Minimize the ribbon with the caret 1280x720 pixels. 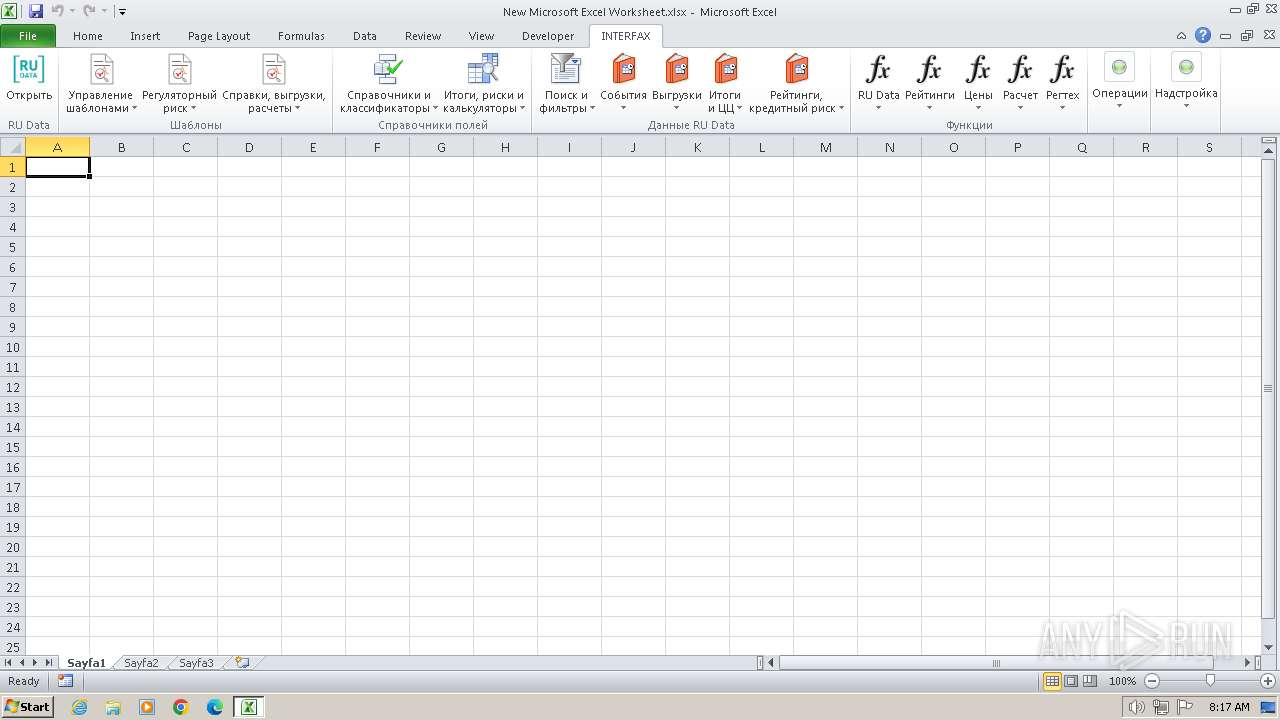(x=1182, y=35)
